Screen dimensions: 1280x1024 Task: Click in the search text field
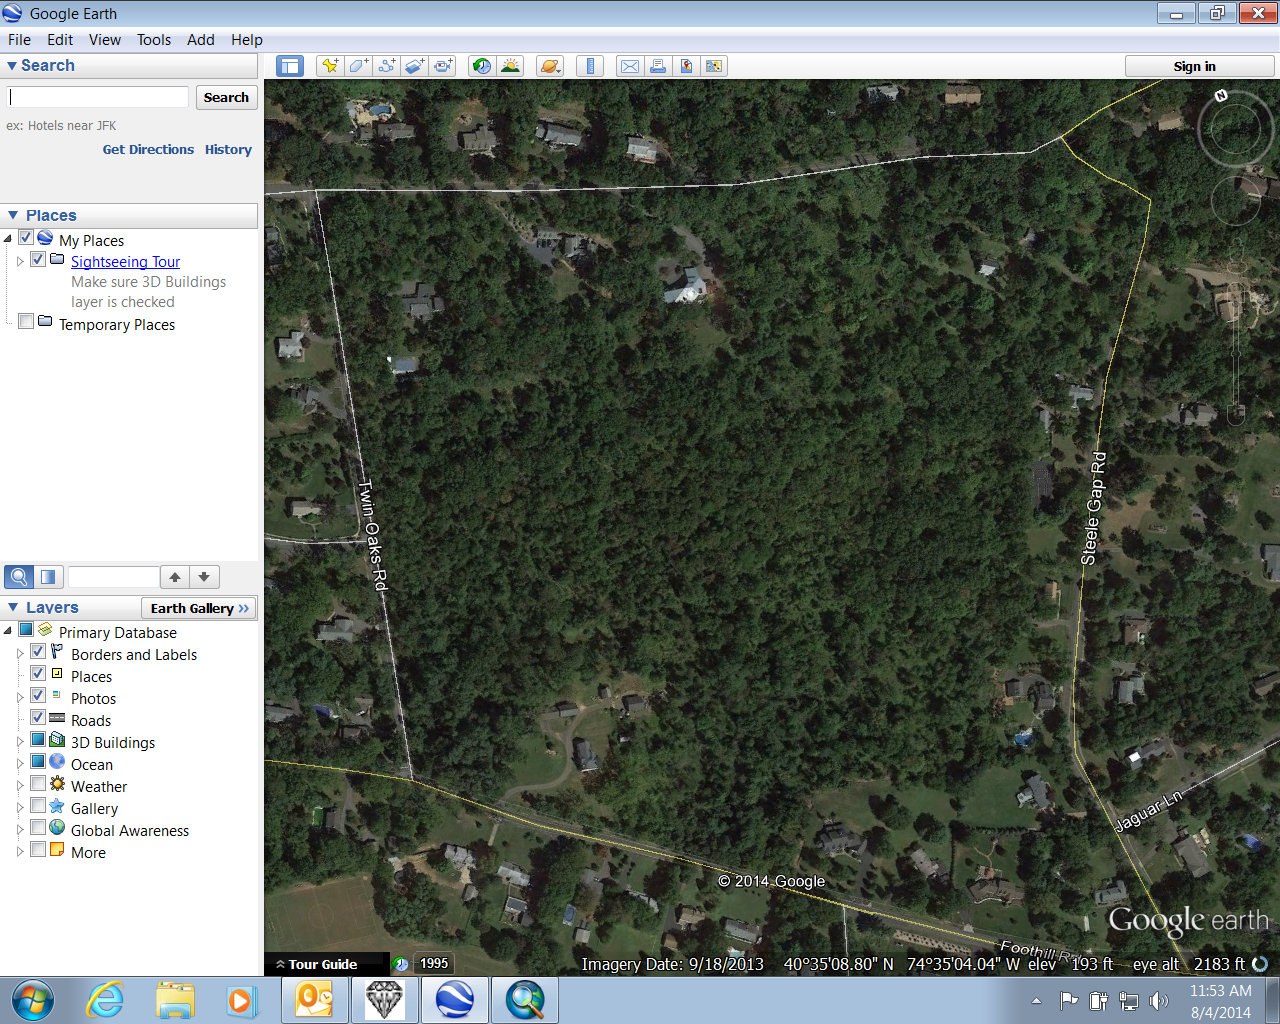coord(98,97)
